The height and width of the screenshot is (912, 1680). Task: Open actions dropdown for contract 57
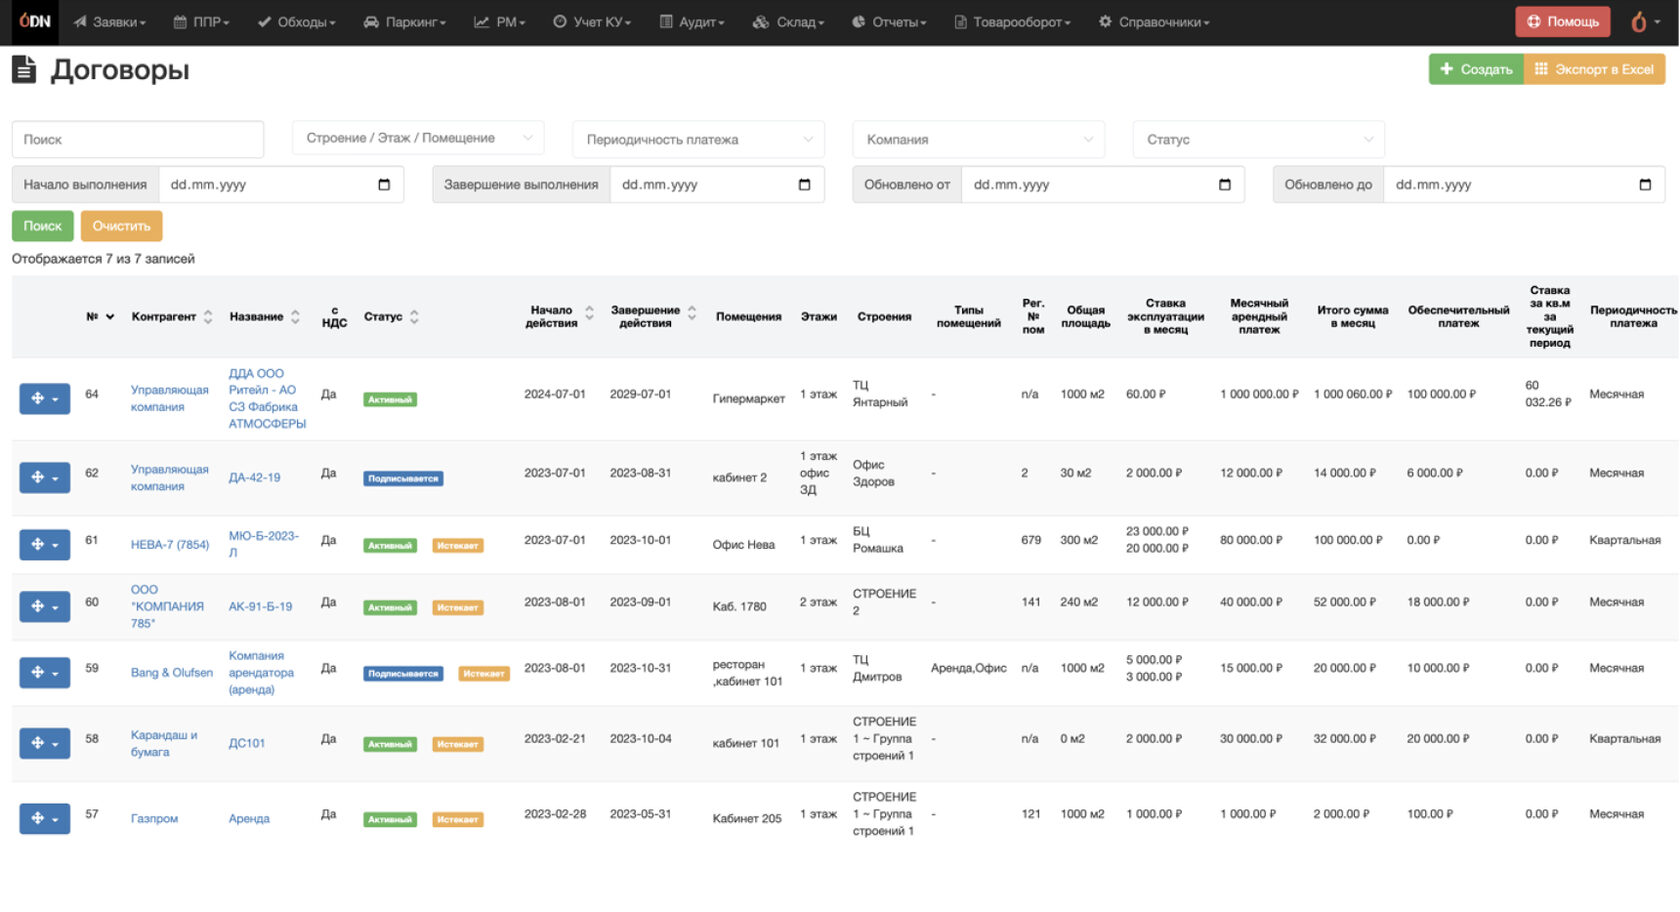pyautogui.click(x=45, y=819)
